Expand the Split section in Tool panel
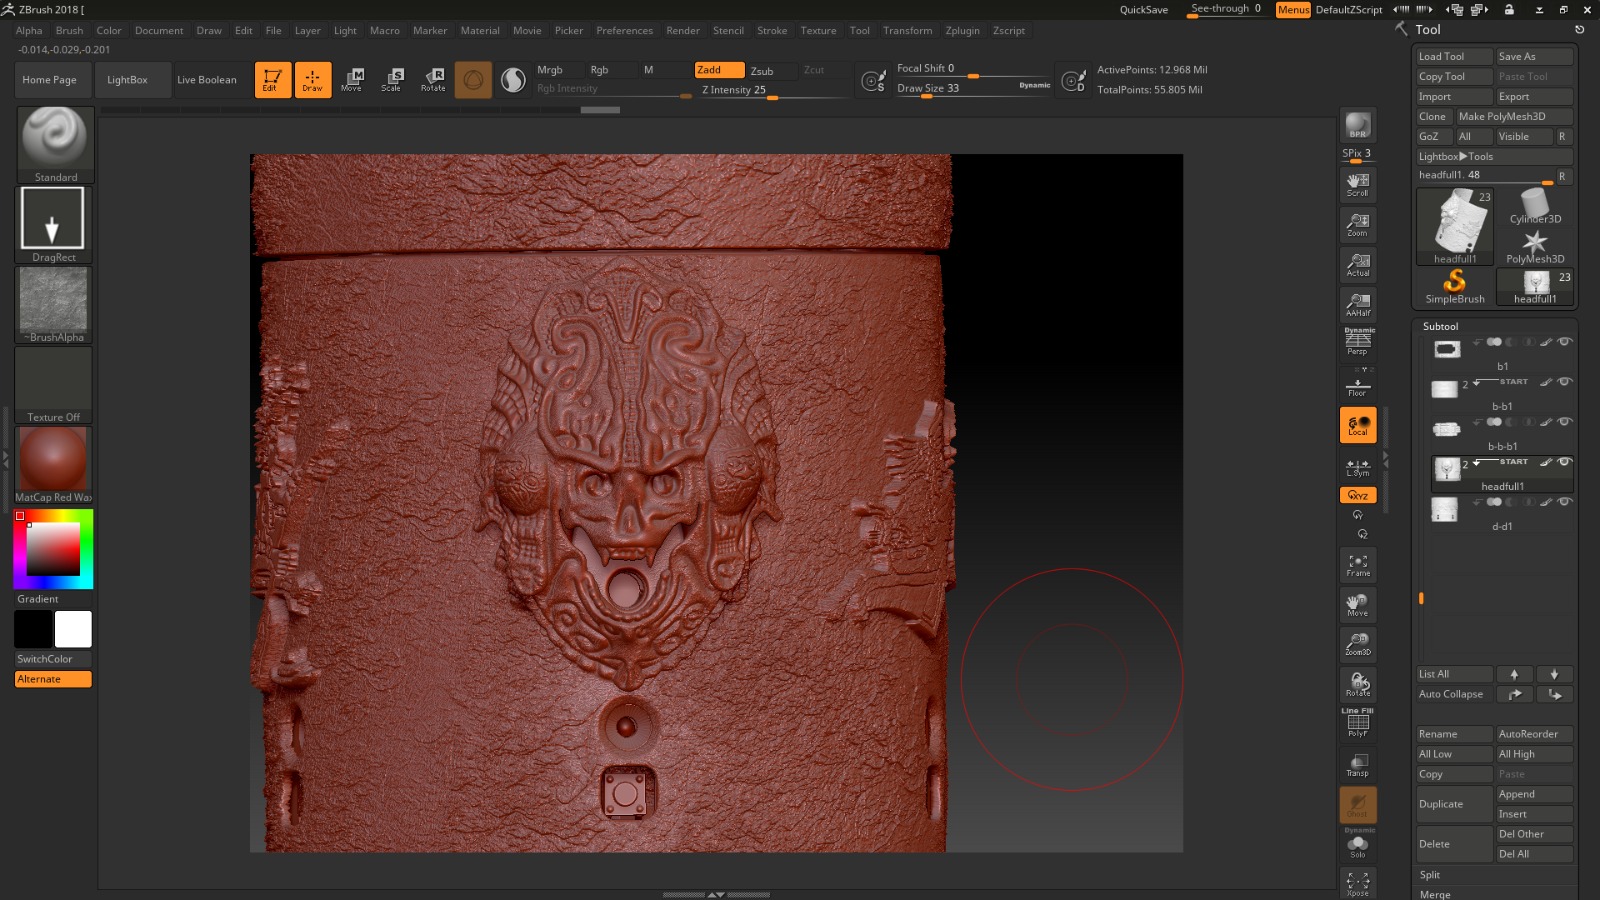The width and height of the screenshot is (1600, 900). point(1430,875)
